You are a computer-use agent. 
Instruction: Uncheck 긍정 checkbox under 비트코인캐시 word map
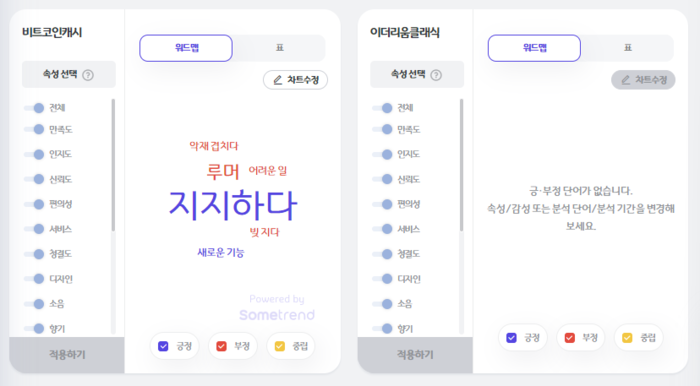tap(163, 346)
